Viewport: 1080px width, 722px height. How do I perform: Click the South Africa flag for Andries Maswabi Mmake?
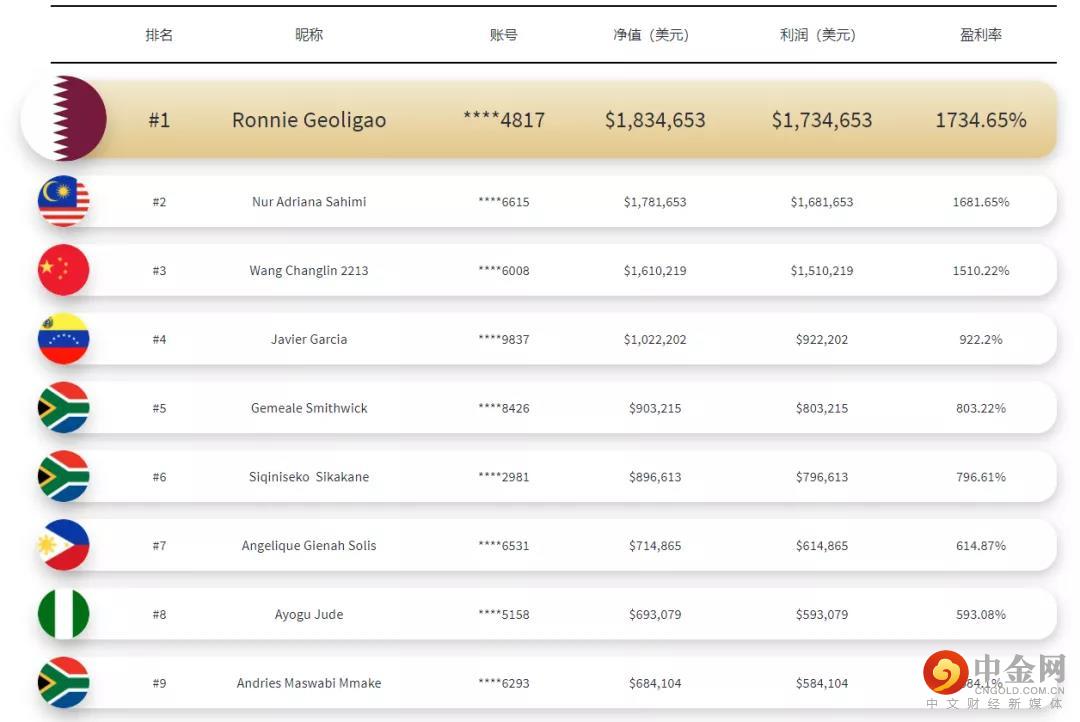click(63, 683)
